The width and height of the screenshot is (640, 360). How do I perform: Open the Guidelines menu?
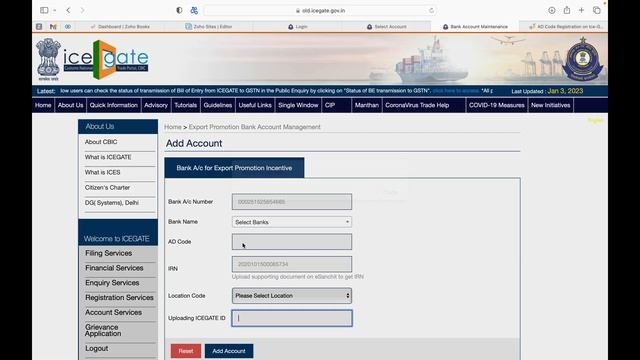click(218, 105)
